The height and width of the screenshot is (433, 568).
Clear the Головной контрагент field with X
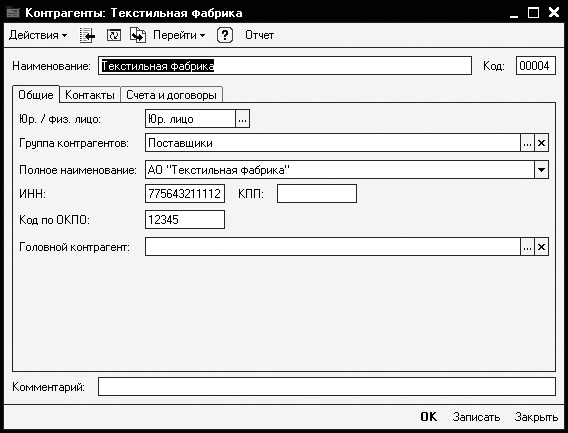click(x=542, y=247)
